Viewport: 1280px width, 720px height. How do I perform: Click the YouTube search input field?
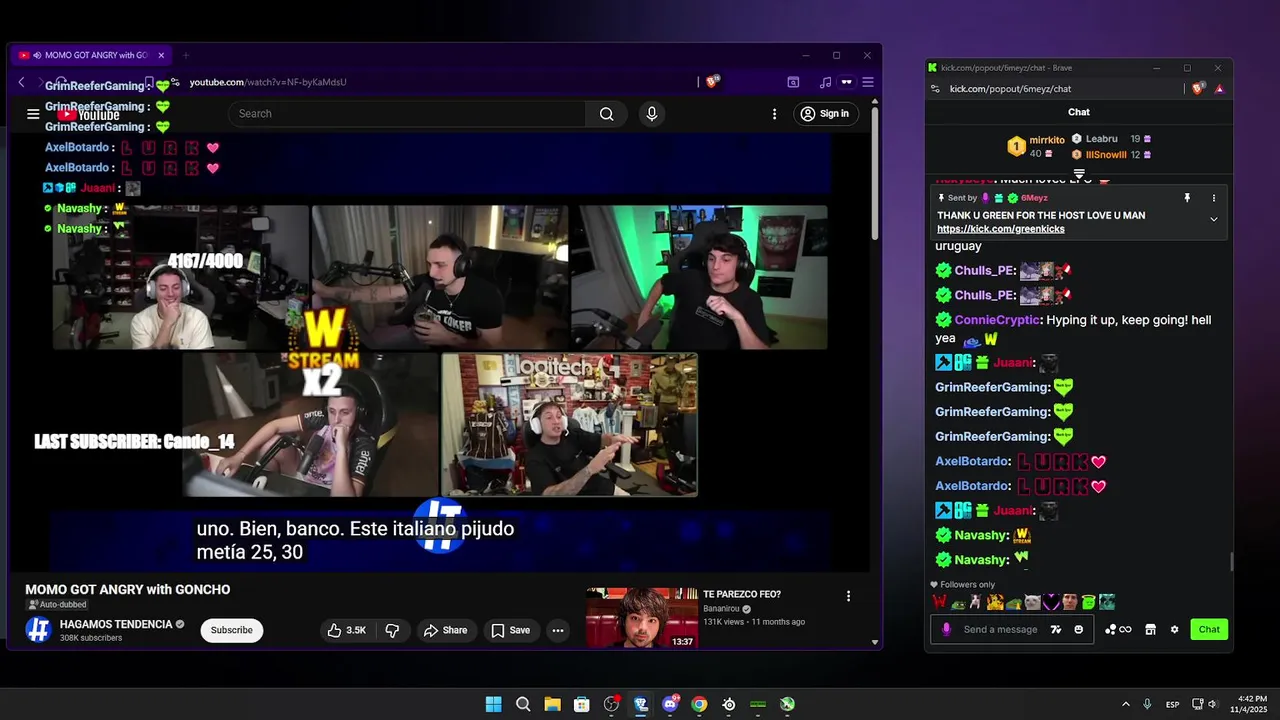click(x=407, y=114)
